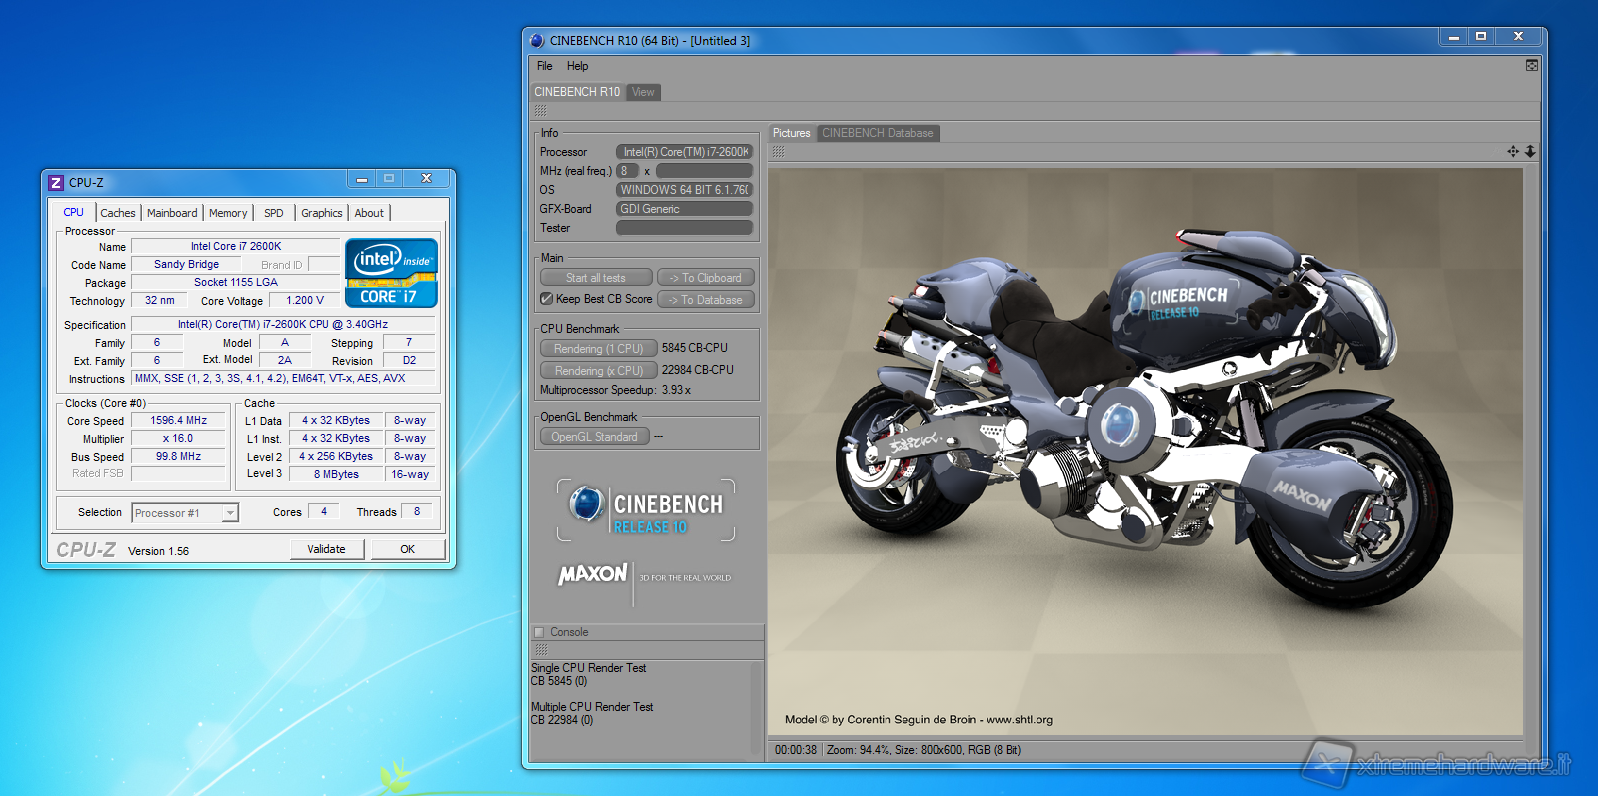
Task: Switch to the CINEBENCH Database tab
Action: (877, 133)
